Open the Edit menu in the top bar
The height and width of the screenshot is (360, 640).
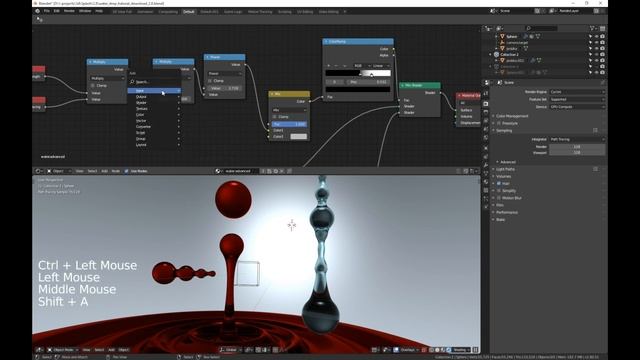click(x=57, y=11)
